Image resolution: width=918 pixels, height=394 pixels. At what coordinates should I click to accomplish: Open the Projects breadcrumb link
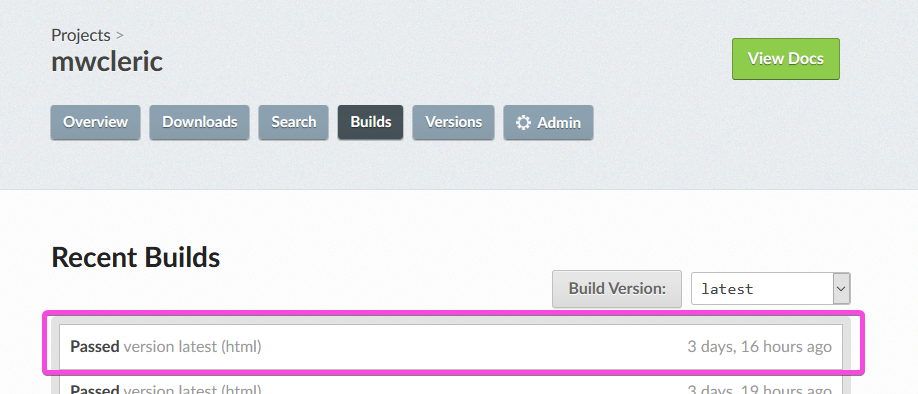(81, 35)
